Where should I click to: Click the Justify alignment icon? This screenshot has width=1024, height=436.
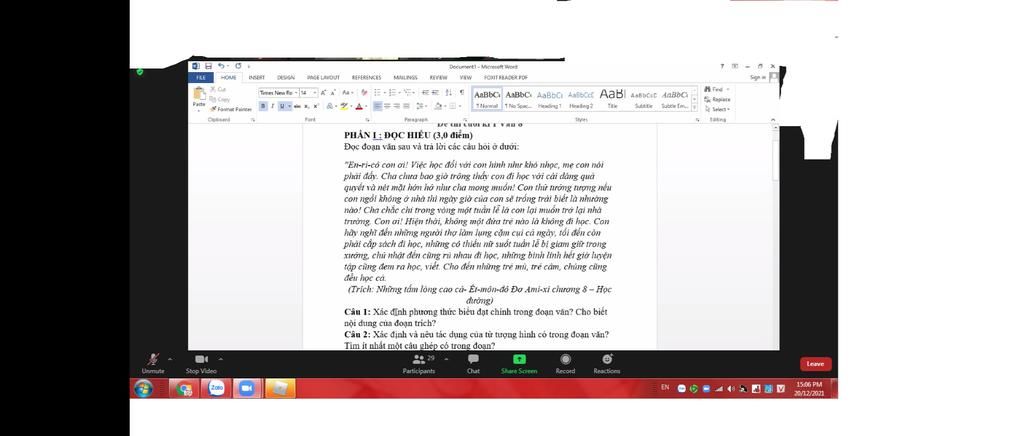406,106
